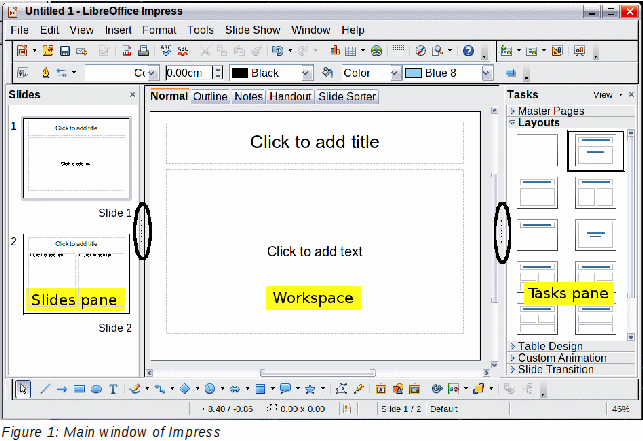The width and height of the screenshot is (643, 441).
Task: Expand the Master Pages section
Action: click(x=571, y=111)
